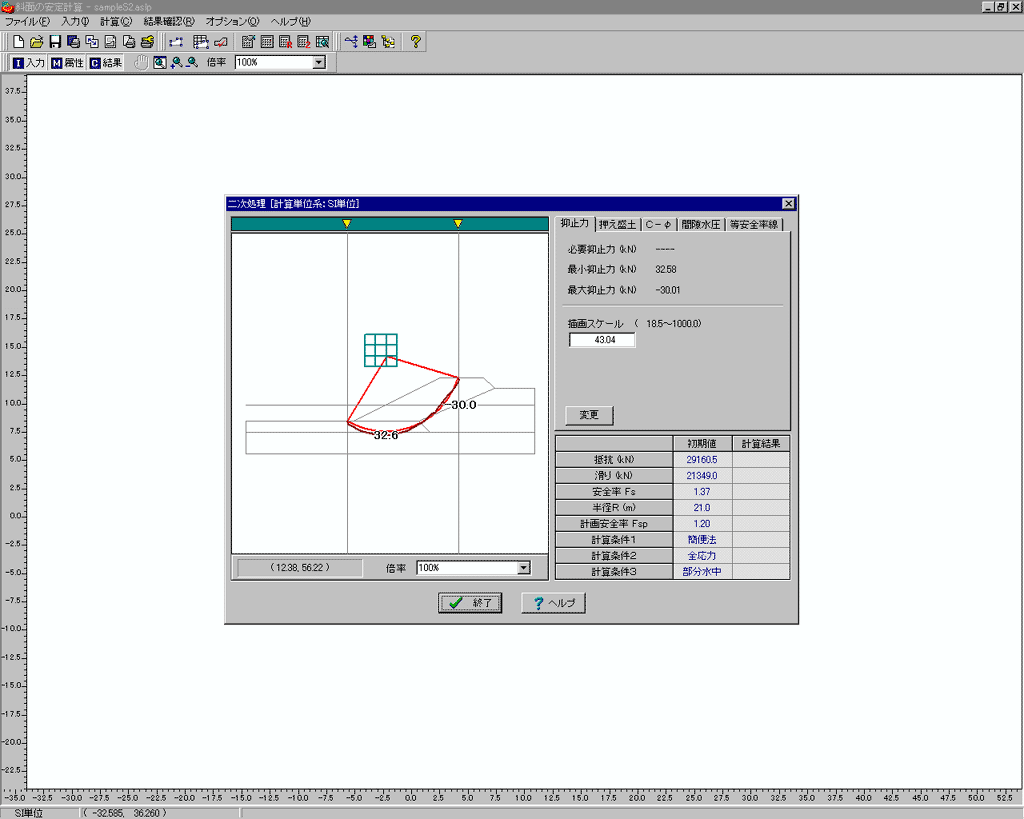Open the 結果確認 menu
Viewport: 1024px width, 819px height.
(x=168, y=21)
